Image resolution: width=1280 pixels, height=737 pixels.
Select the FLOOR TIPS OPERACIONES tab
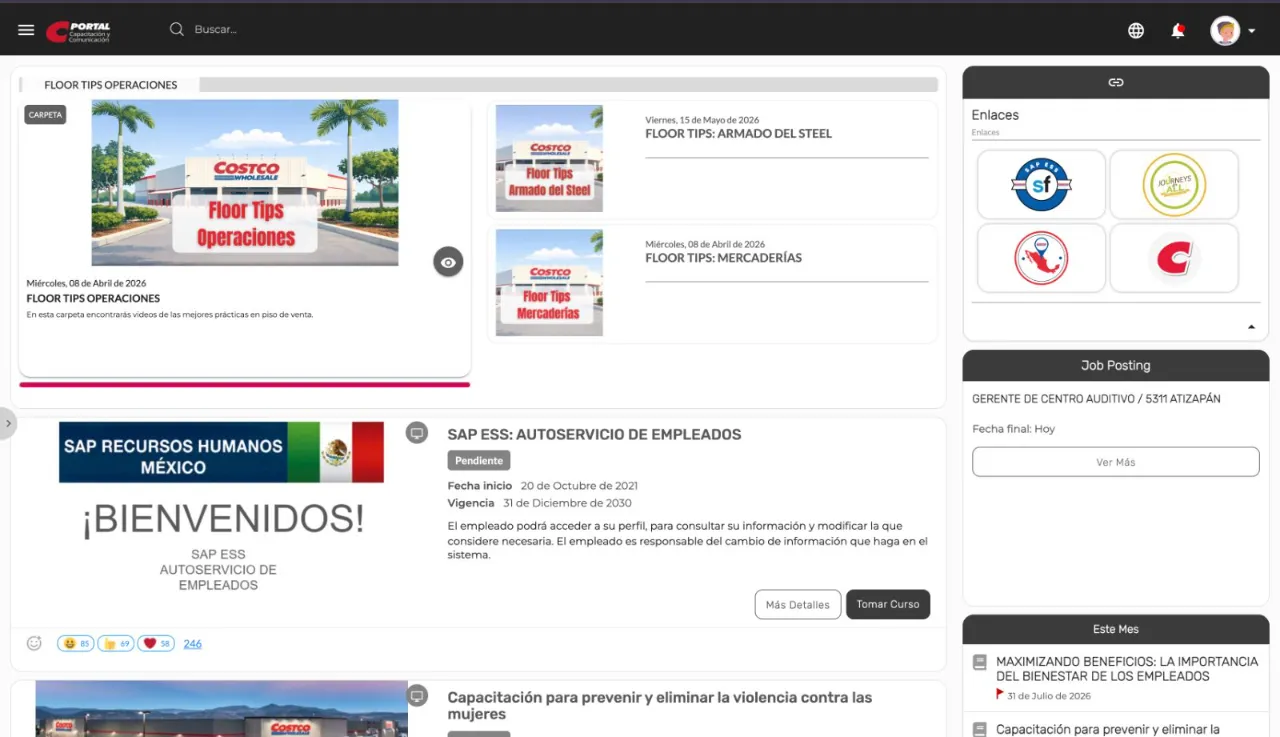click(x=110, y=85)
